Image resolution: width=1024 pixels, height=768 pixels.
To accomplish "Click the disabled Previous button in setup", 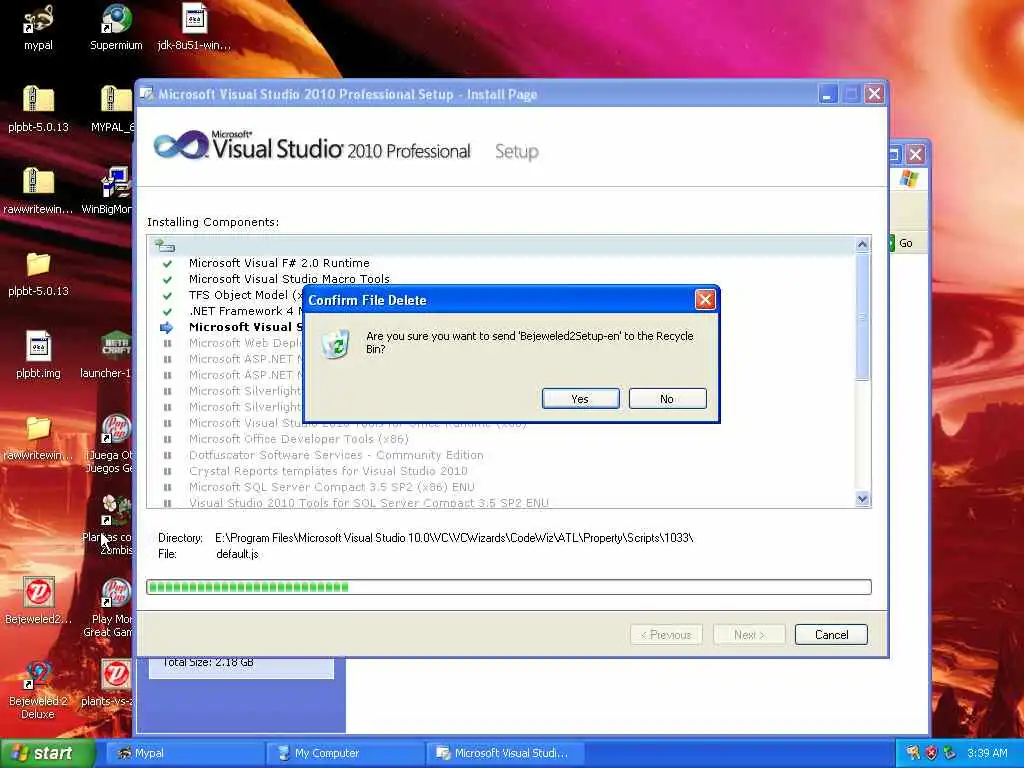I will [x=666, y=634].
